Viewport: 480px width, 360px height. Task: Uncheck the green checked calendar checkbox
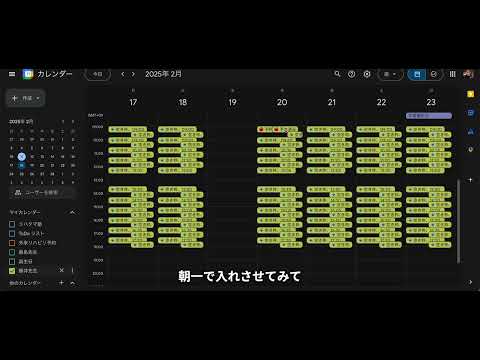point(12,271)
